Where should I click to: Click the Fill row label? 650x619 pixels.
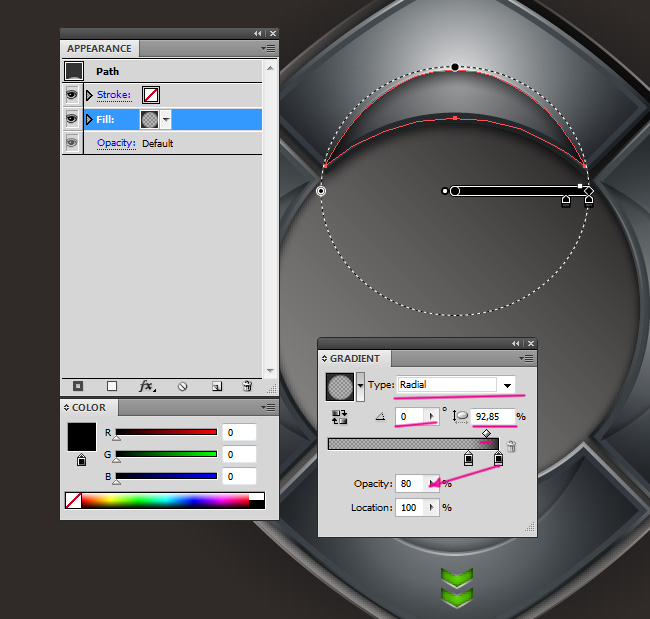(105, 119)
